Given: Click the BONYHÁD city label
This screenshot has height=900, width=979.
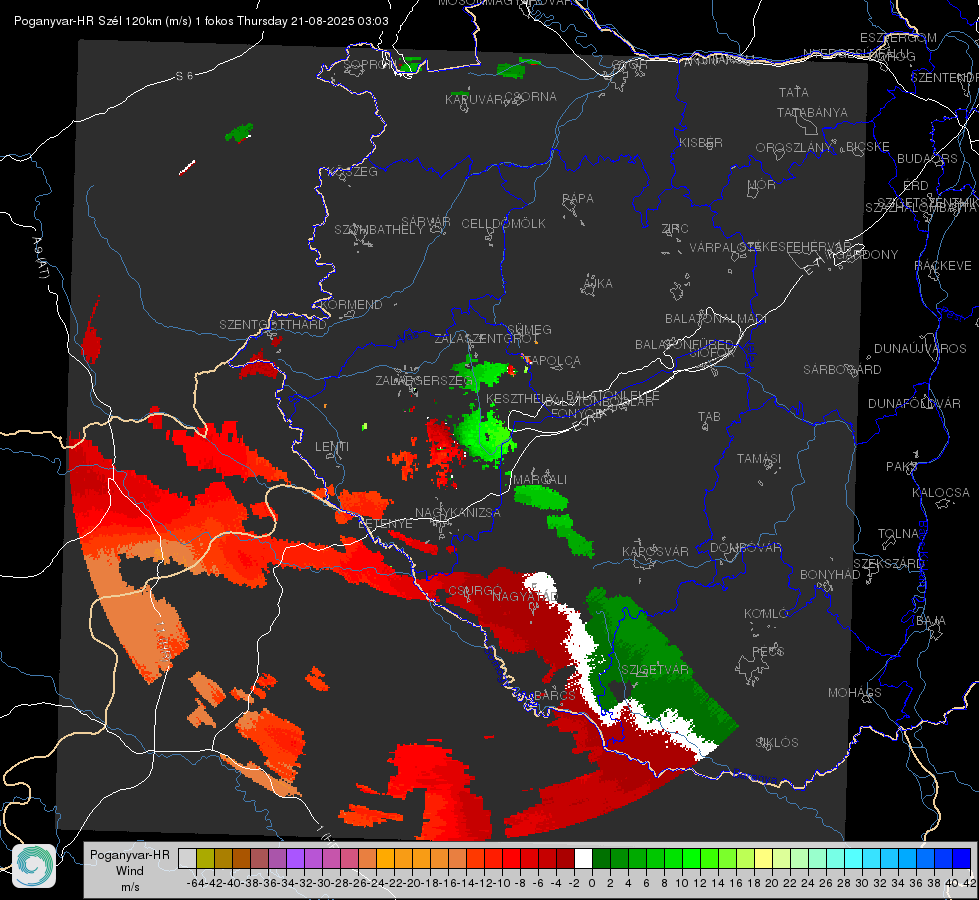Looking at the screenshot, I should click(830, 575).
